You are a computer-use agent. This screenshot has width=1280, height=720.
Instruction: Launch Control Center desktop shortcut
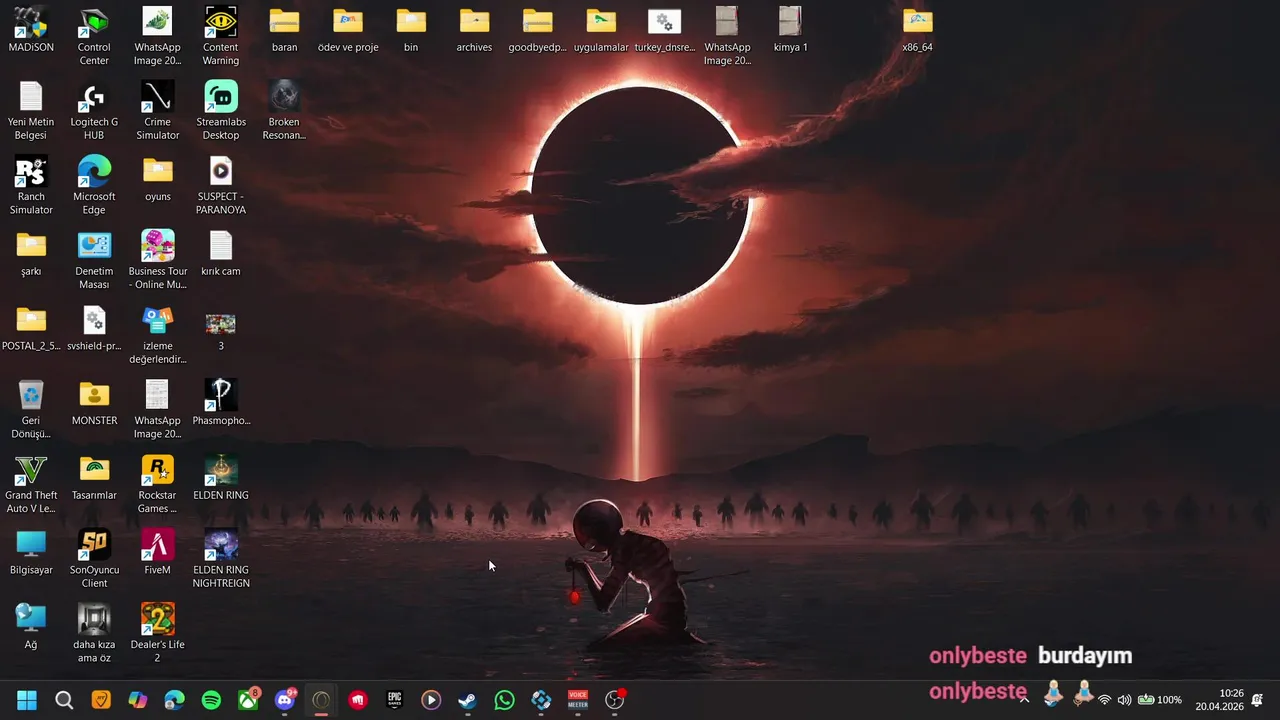point(94,37)
